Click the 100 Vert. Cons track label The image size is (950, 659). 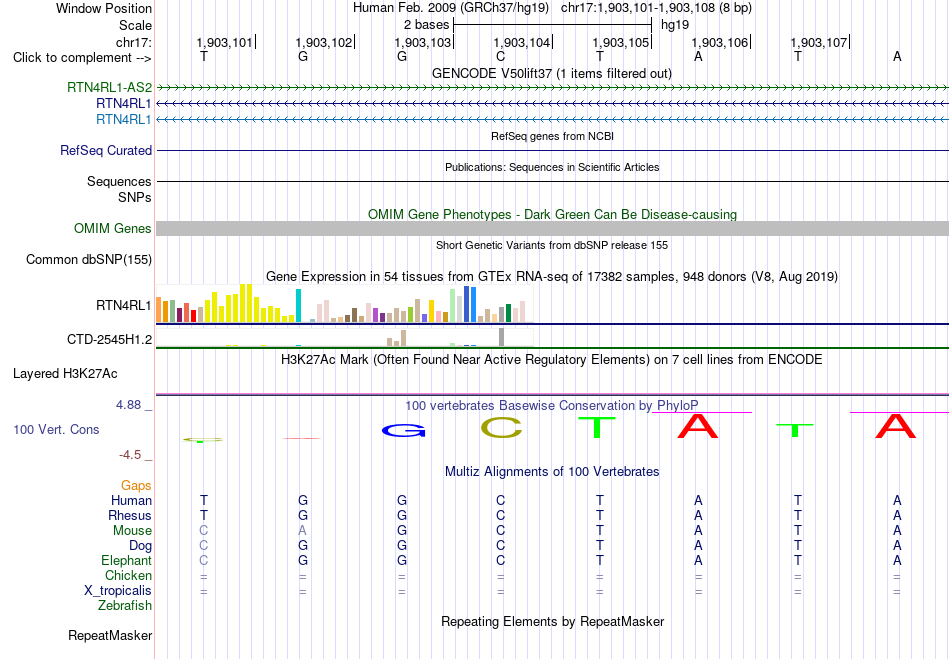click(56, 429)
